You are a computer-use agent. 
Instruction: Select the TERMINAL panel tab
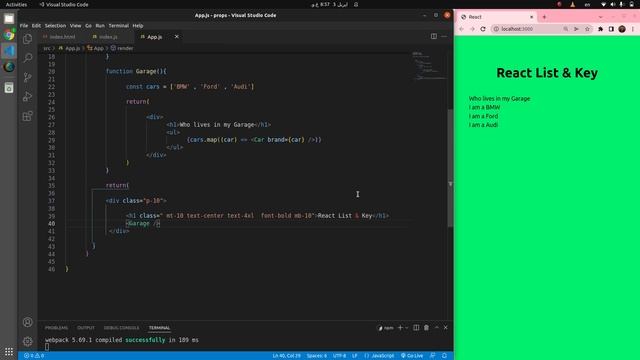click(159, 328)
